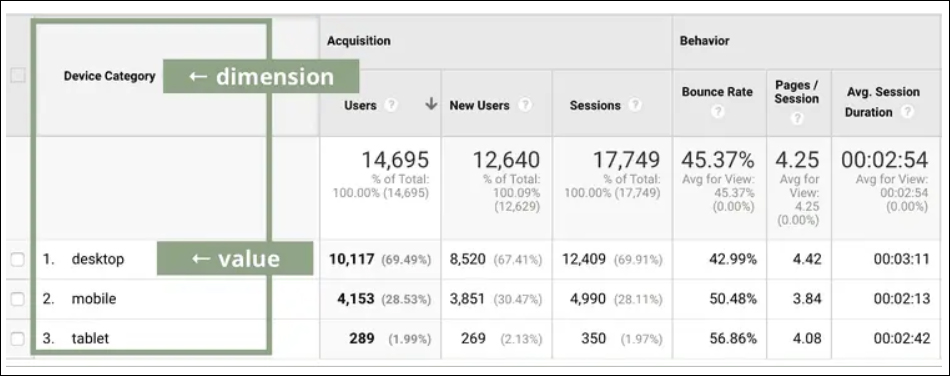The width and height of the screenshot is (950, 376).
Task: Open help icon next to Avg. Session Duration
Action: pos(906,112)
